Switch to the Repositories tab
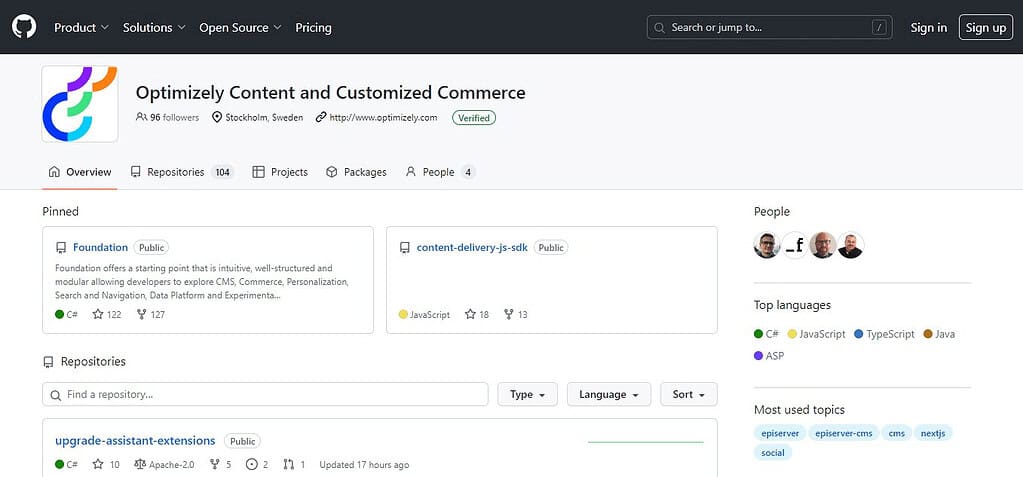This screenshot has width=1023, height=477. click(181, 172)
